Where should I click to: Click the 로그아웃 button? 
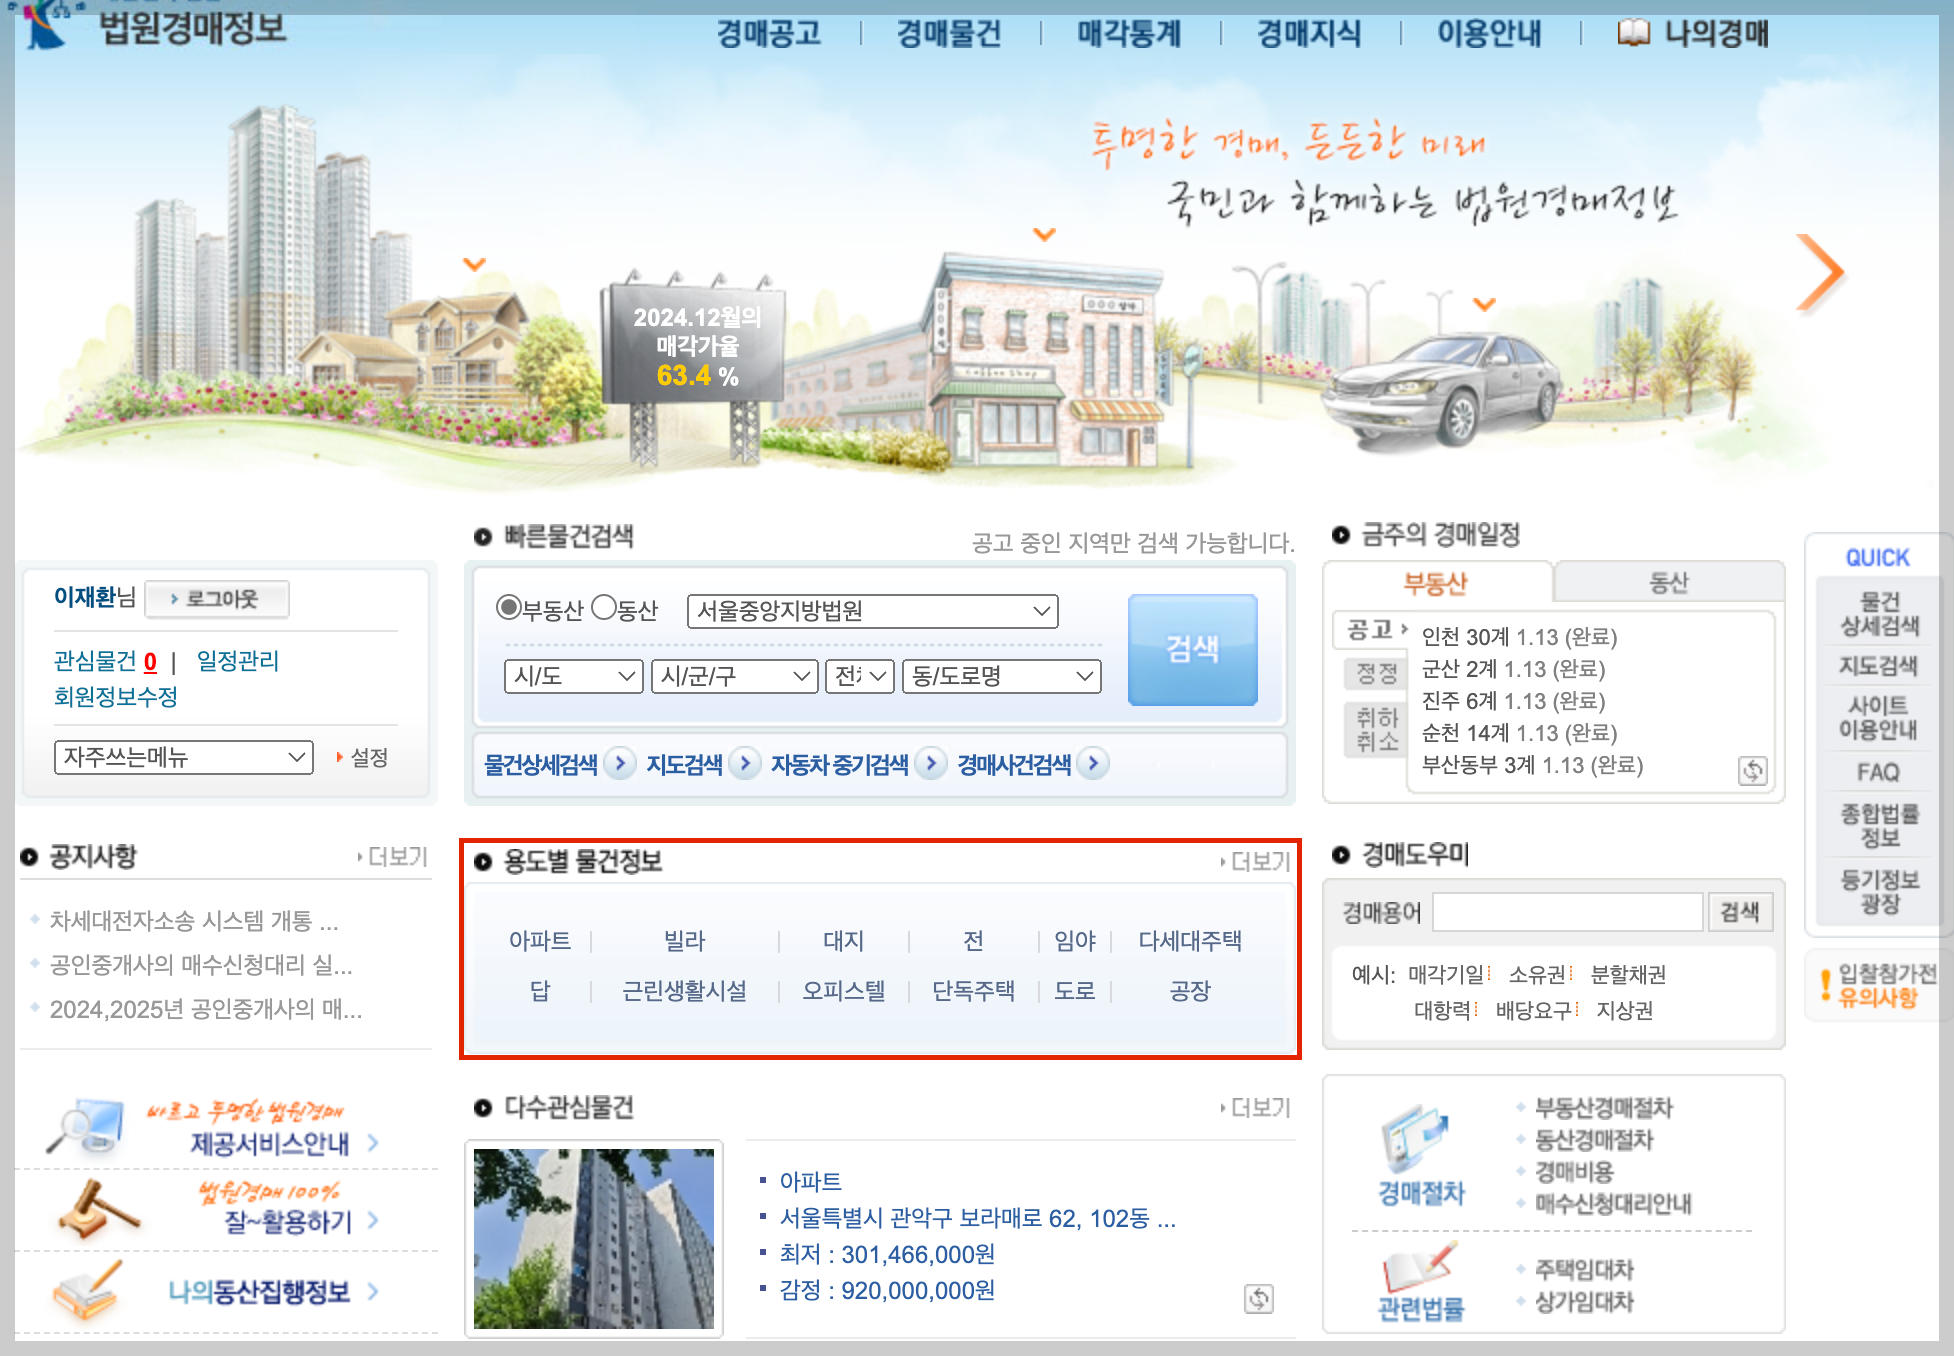click(x=217, y=598)
